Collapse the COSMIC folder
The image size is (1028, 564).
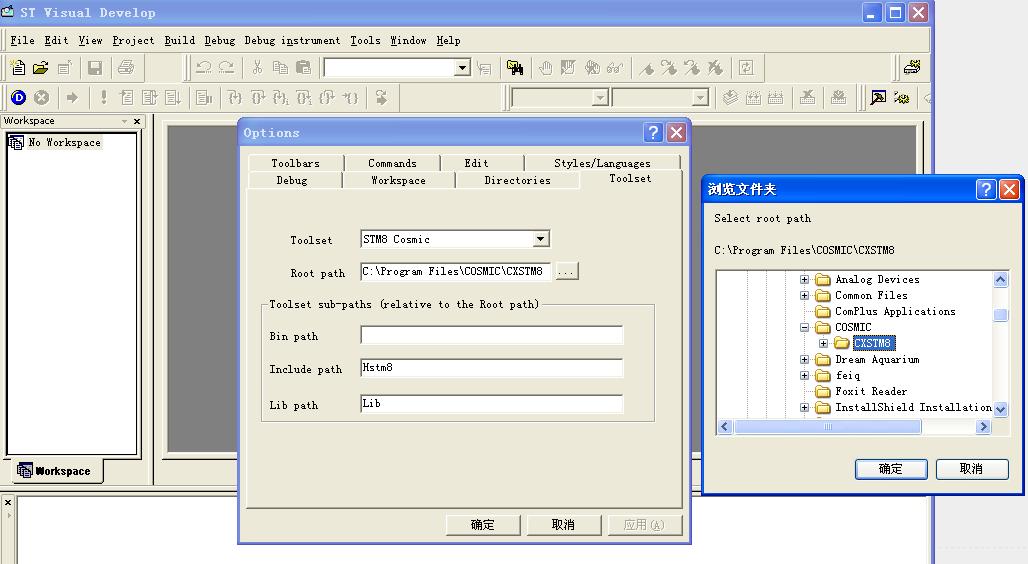[804, 327]
